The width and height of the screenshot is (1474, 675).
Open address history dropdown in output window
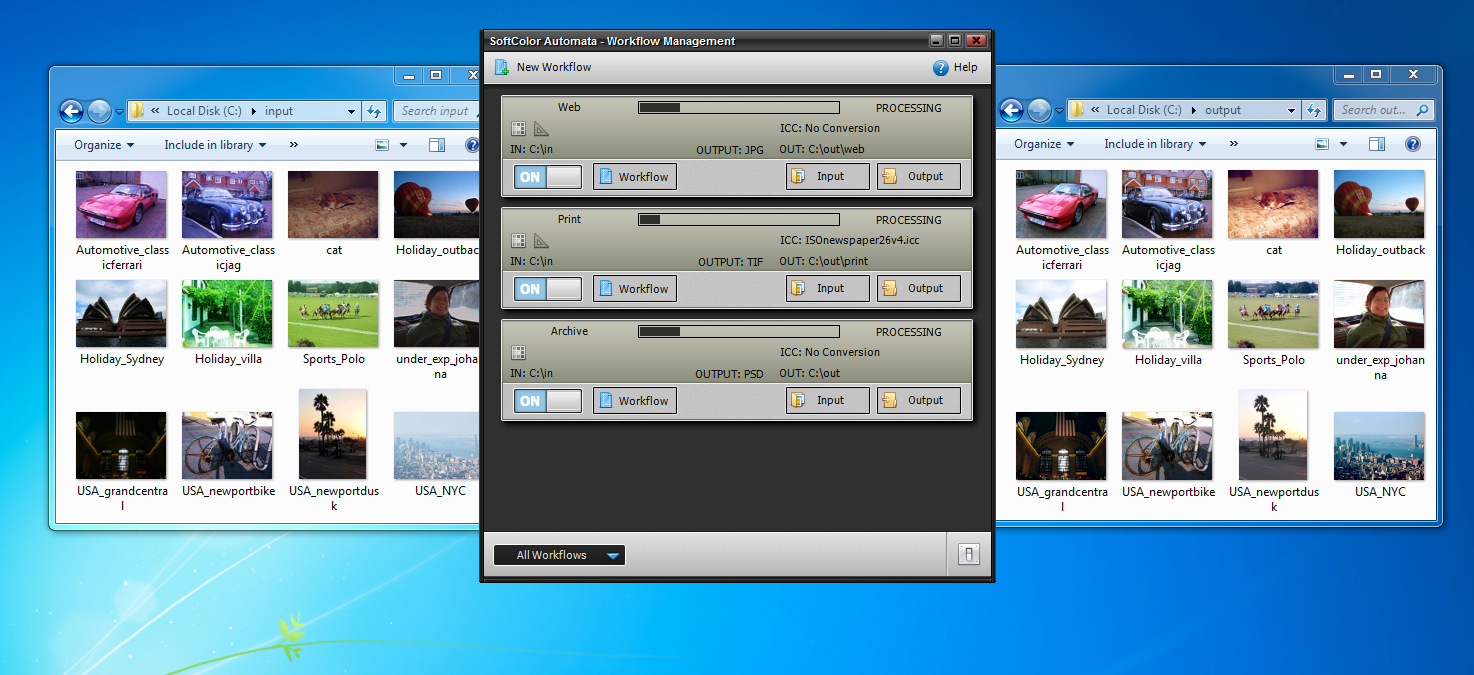coord(1291,110)
